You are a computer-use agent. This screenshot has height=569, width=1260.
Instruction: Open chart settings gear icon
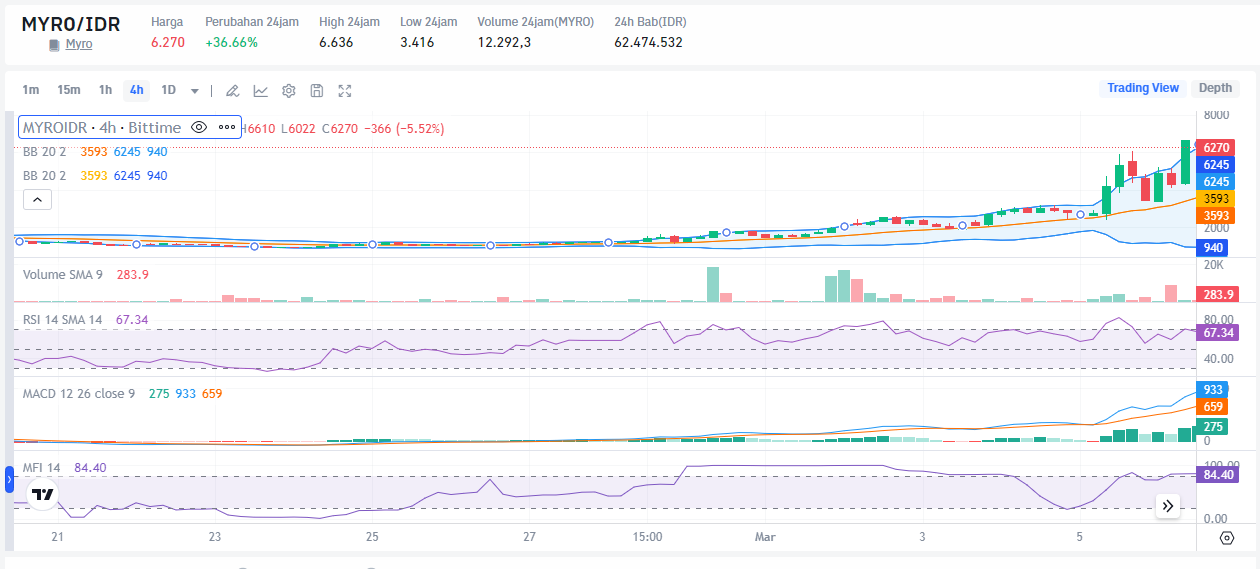289,91
